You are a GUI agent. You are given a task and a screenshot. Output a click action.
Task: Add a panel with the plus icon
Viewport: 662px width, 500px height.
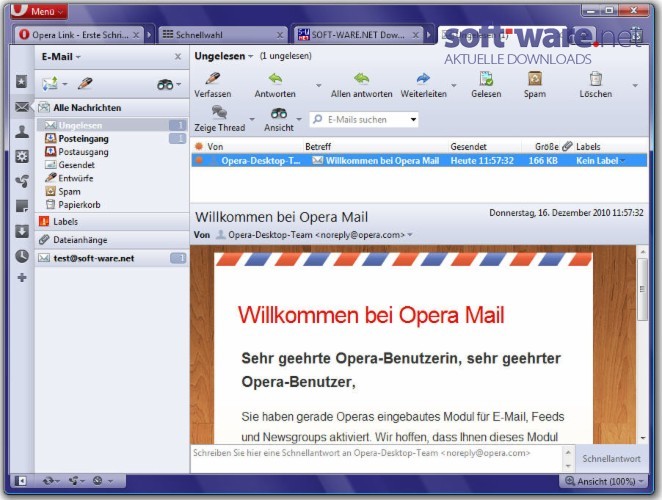[x=22, y=277]
